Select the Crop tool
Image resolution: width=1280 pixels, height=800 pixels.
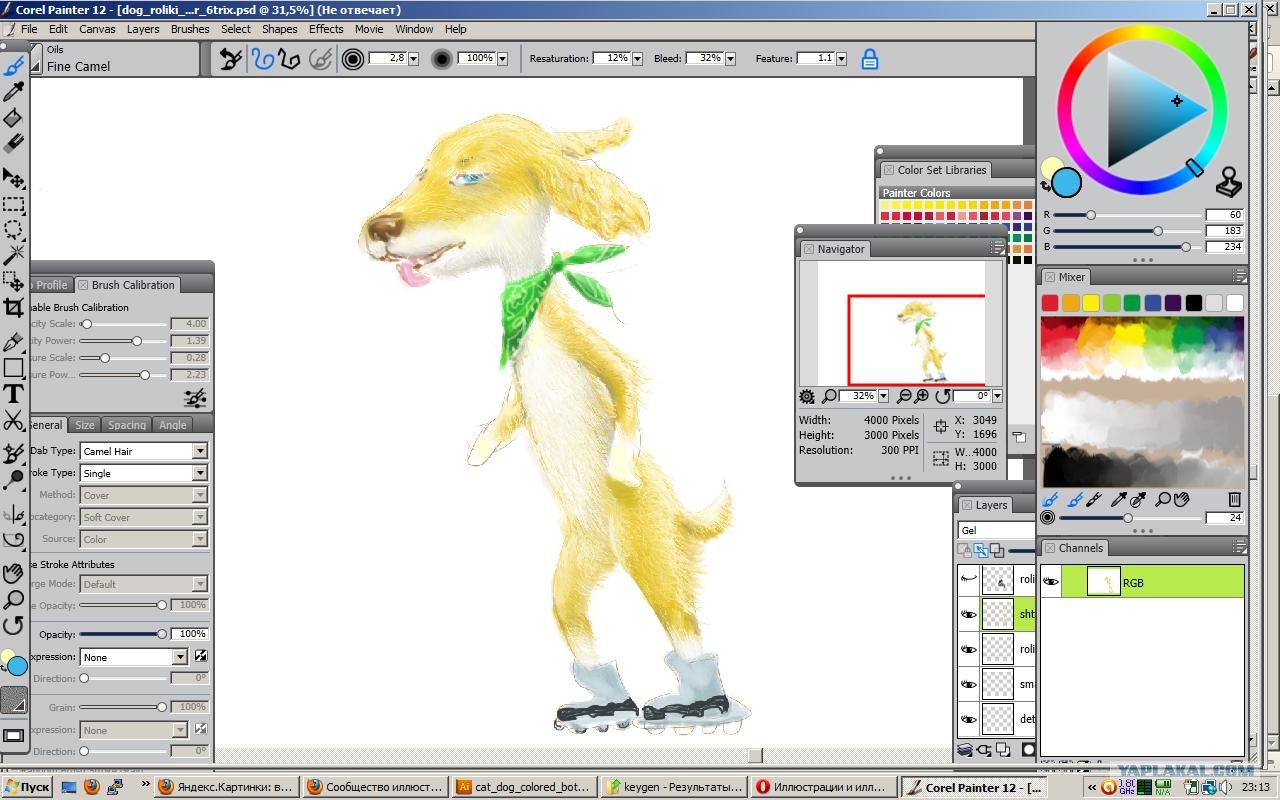coord(13,308)
